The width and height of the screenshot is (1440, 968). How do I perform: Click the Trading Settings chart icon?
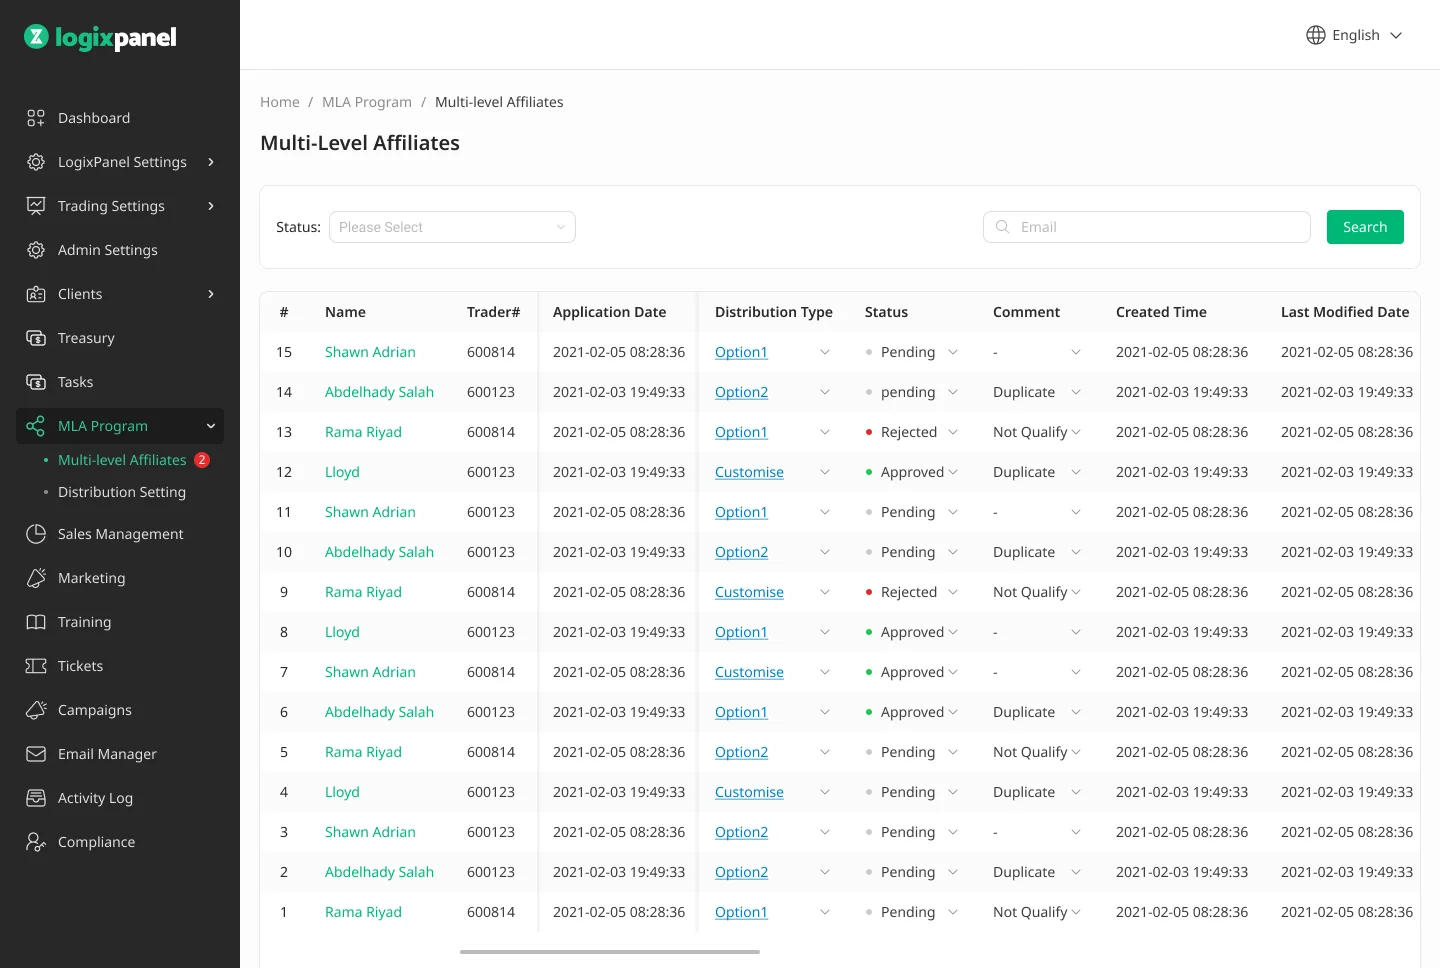tap(36, 206)
